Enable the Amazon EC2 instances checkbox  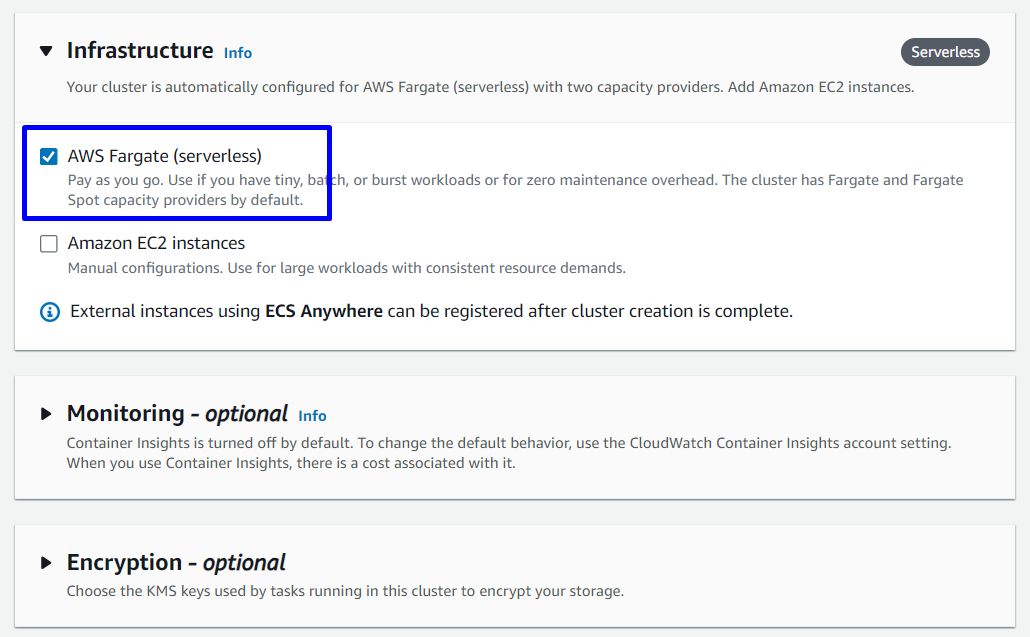(x=49, y=243)
